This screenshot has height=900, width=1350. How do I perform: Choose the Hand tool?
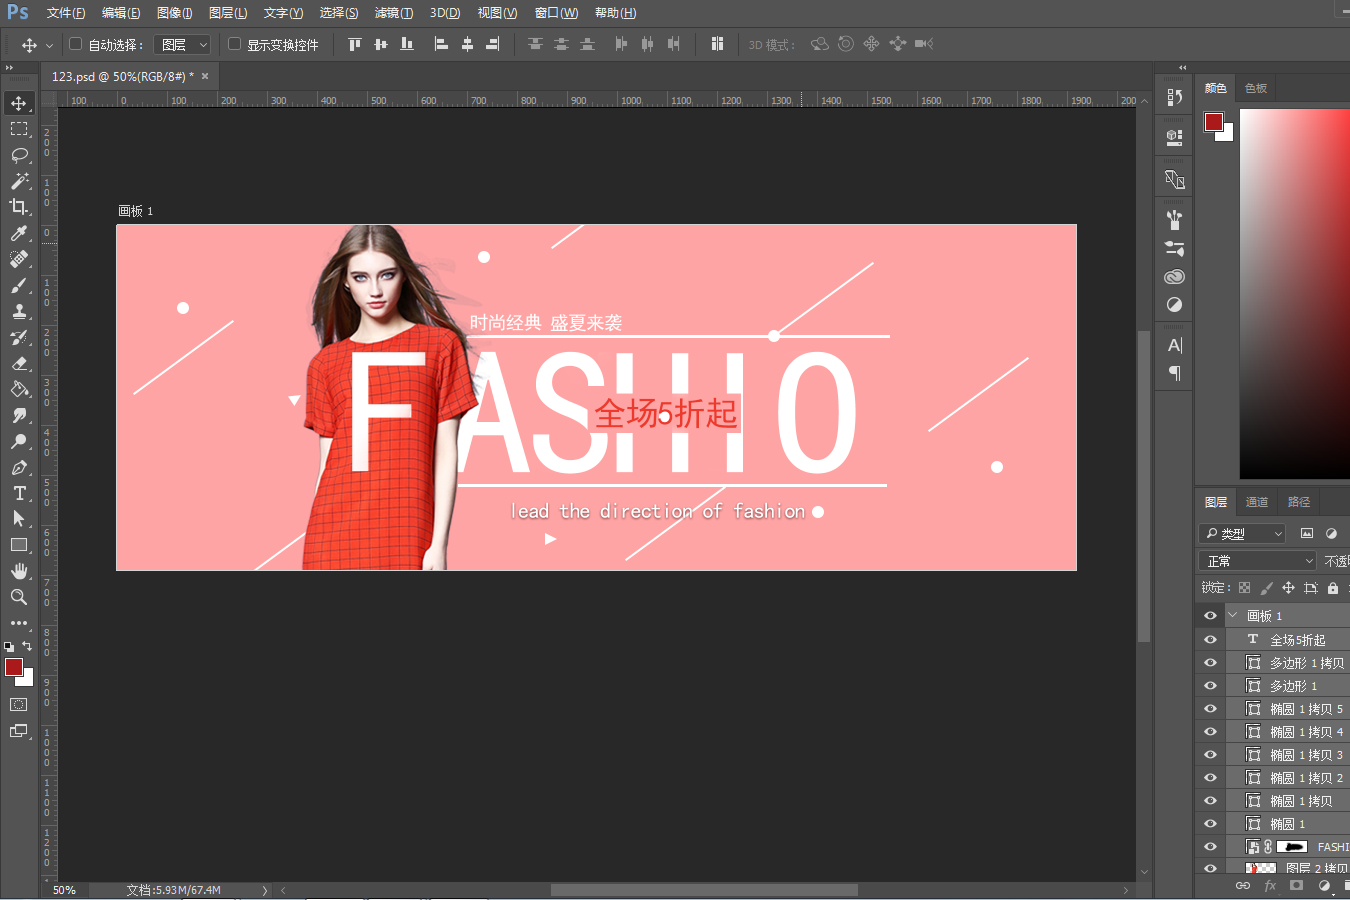18,571
